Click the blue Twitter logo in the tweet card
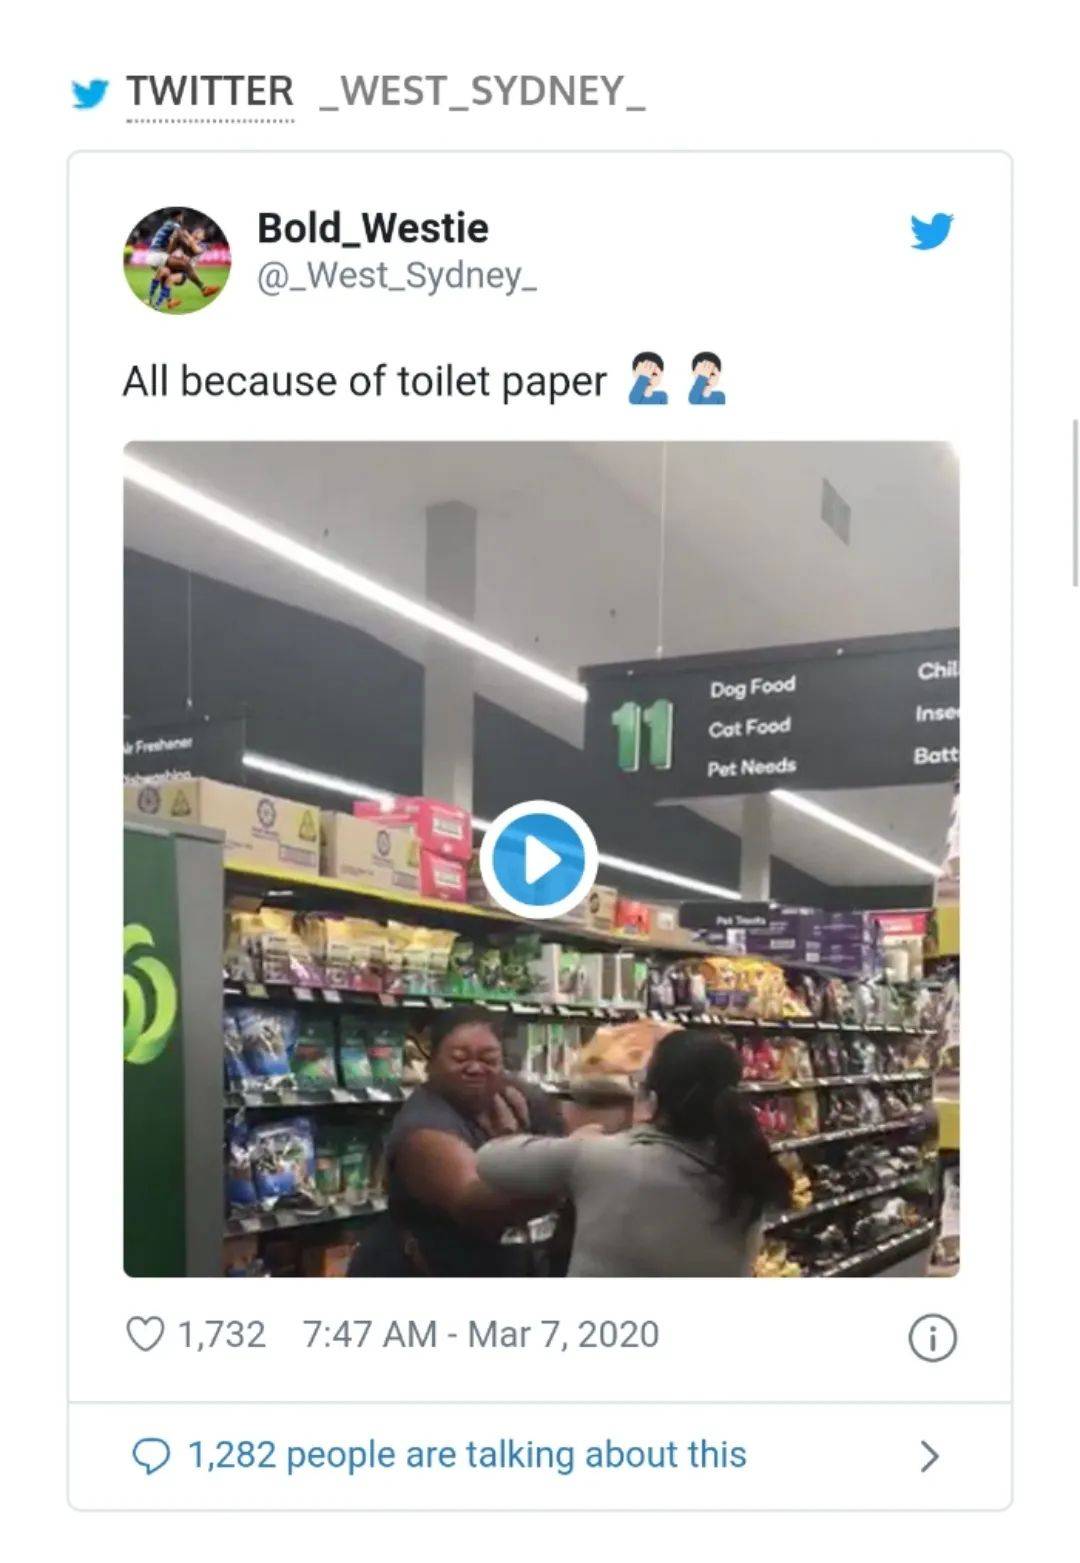Image resolution: width=1080 pixels, height=1563 pixels. tap(931, 231)
